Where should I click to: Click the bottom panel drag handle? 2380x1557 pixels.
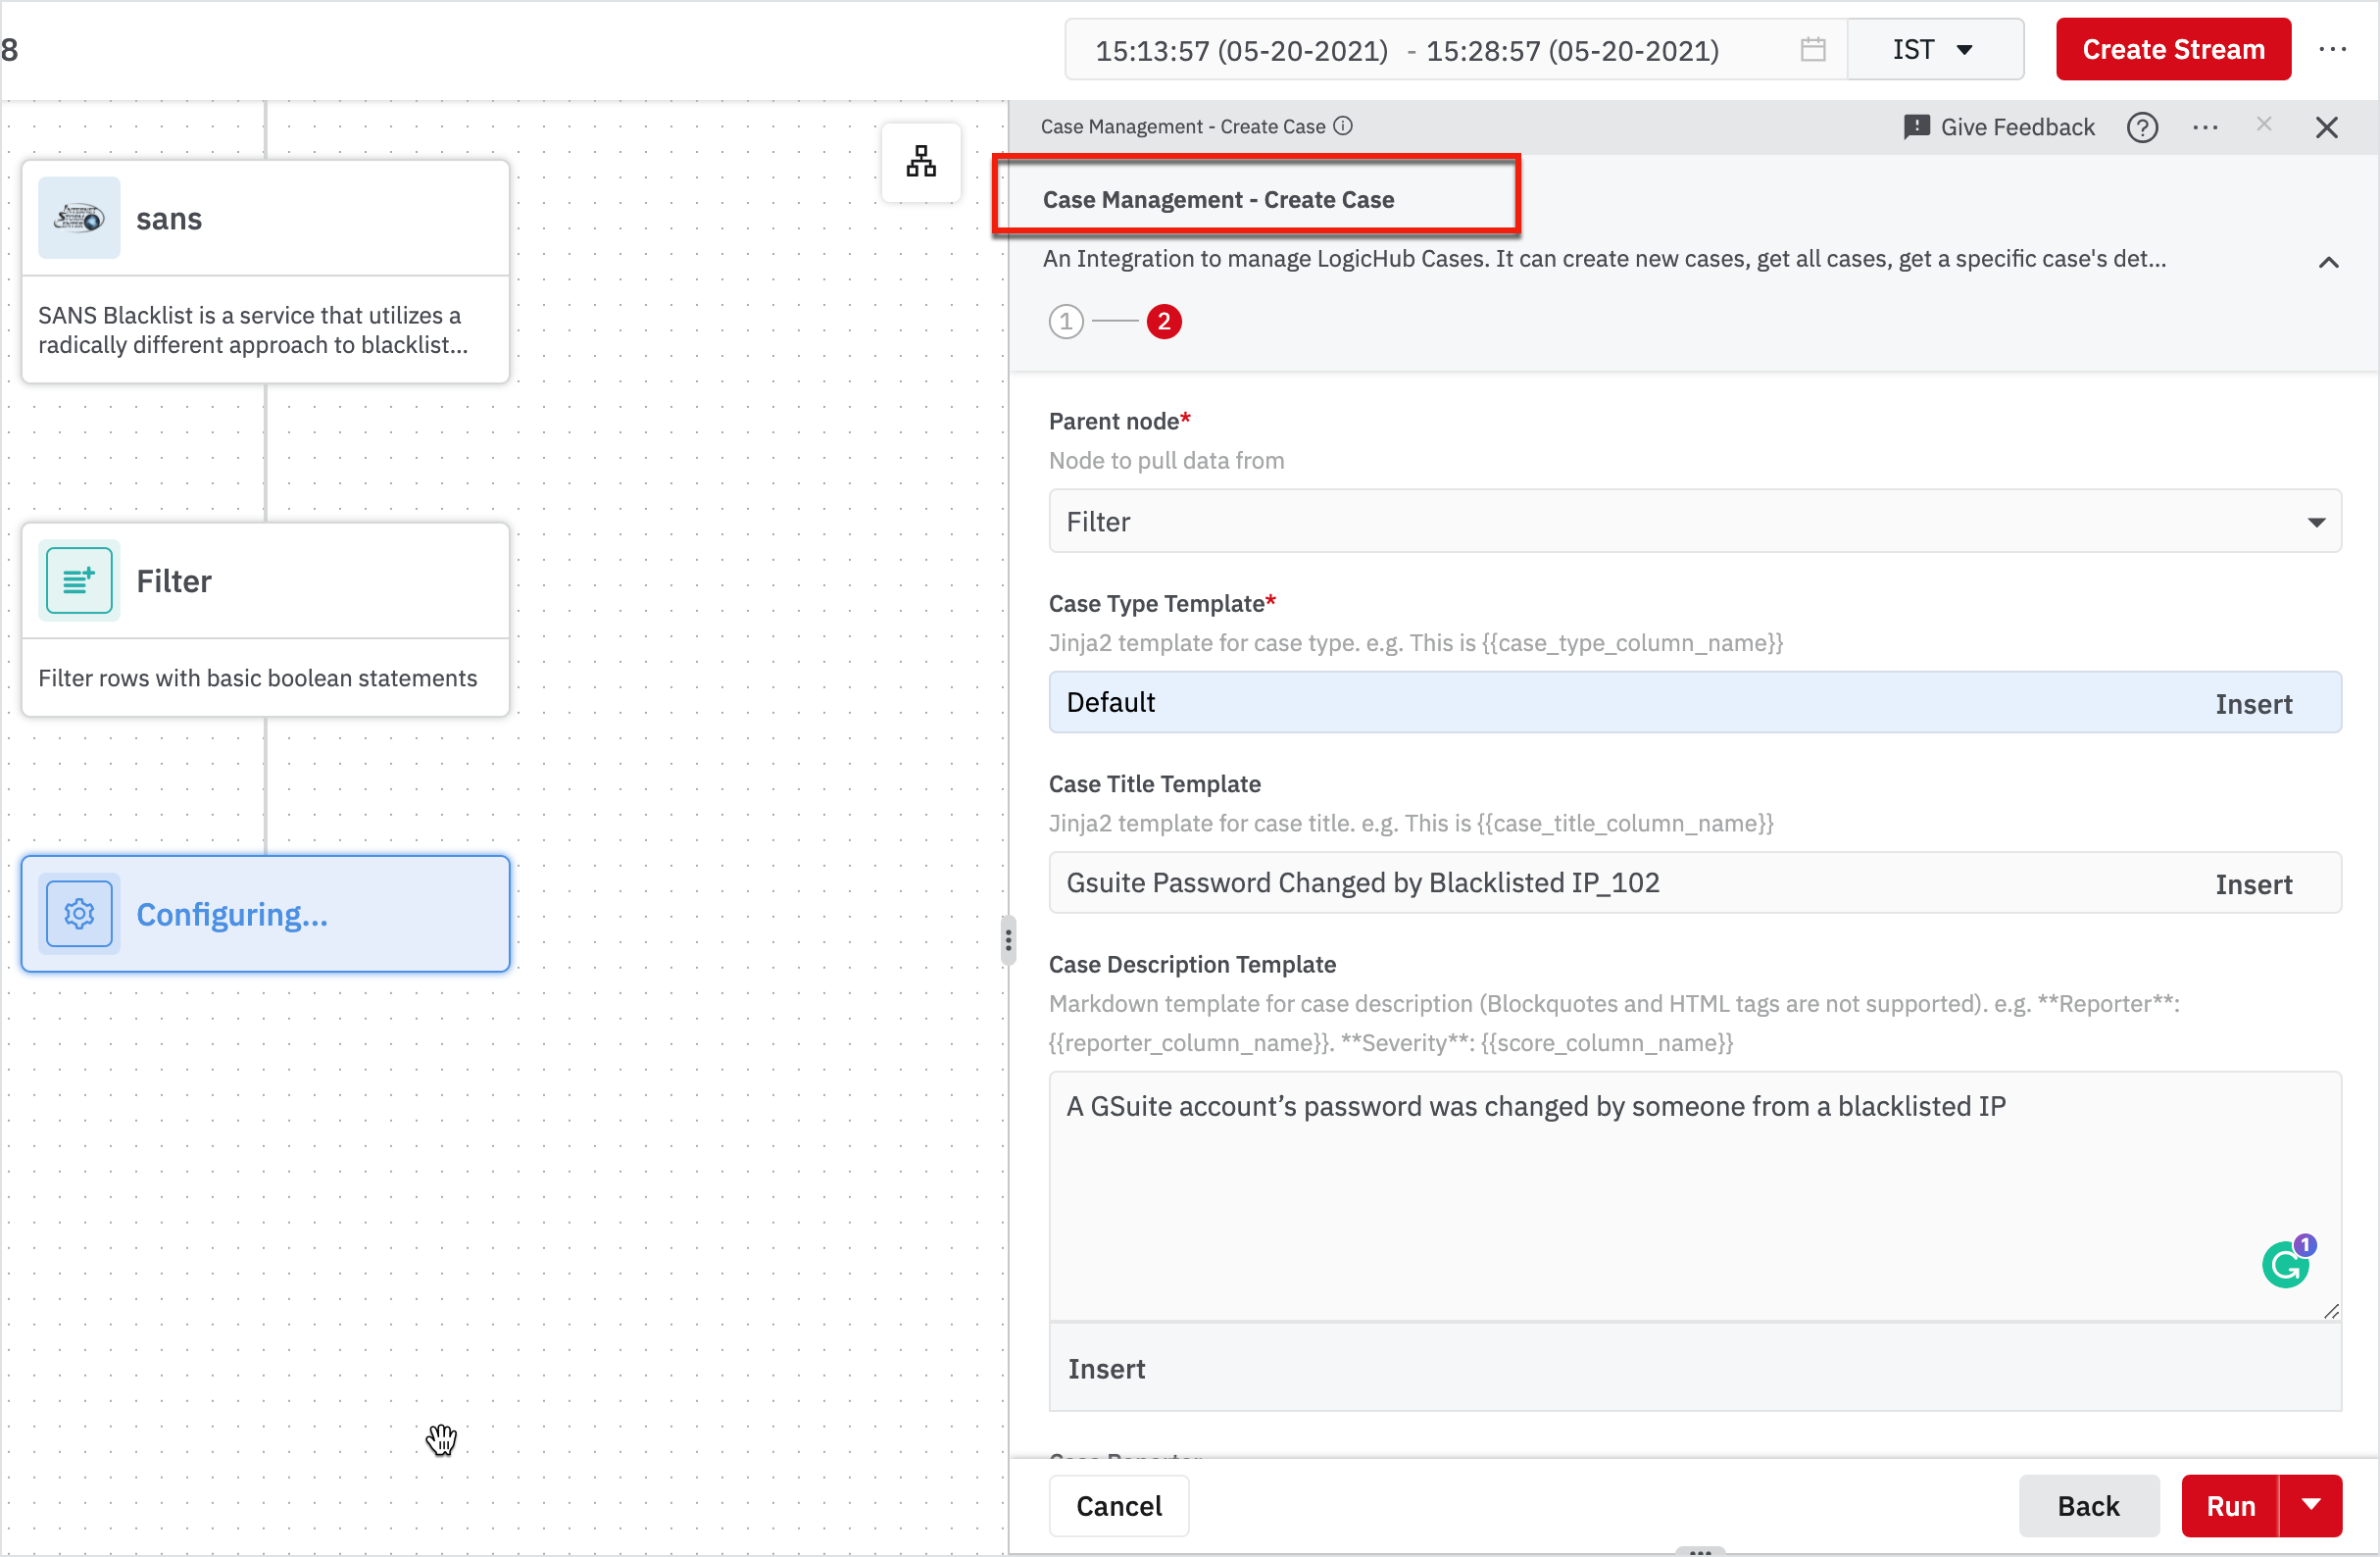click(x=1700, y=1551)
